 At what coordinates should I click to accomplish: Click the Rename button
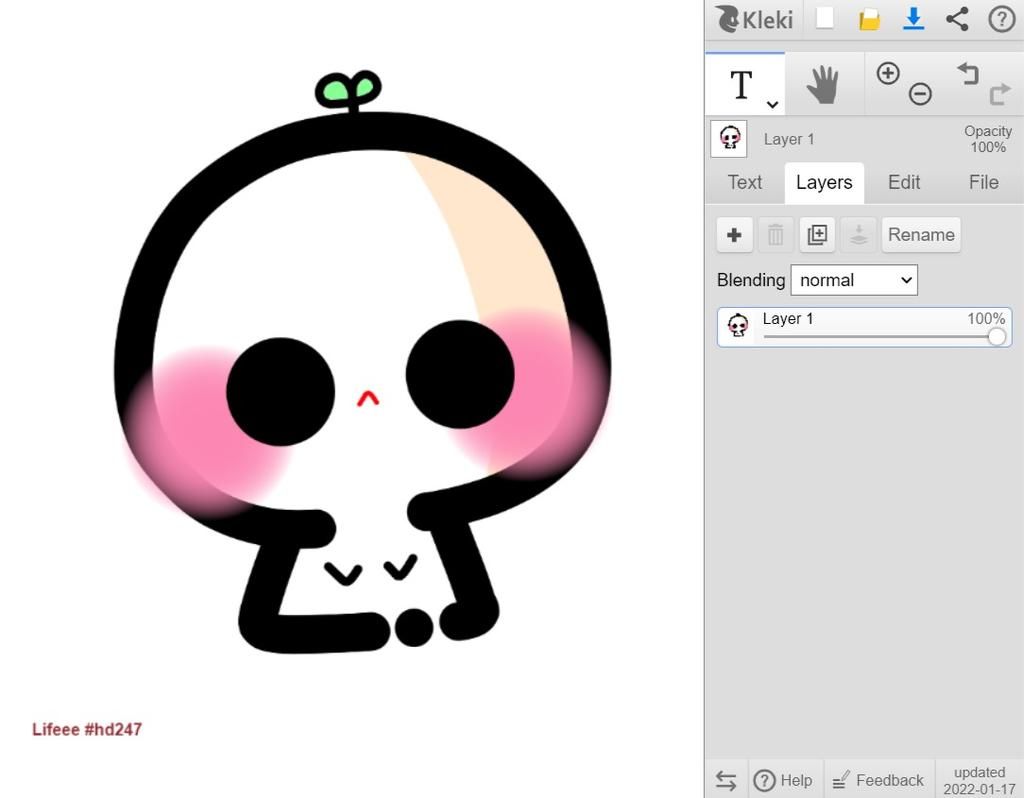pyautogui.click(x=921, y=234)
